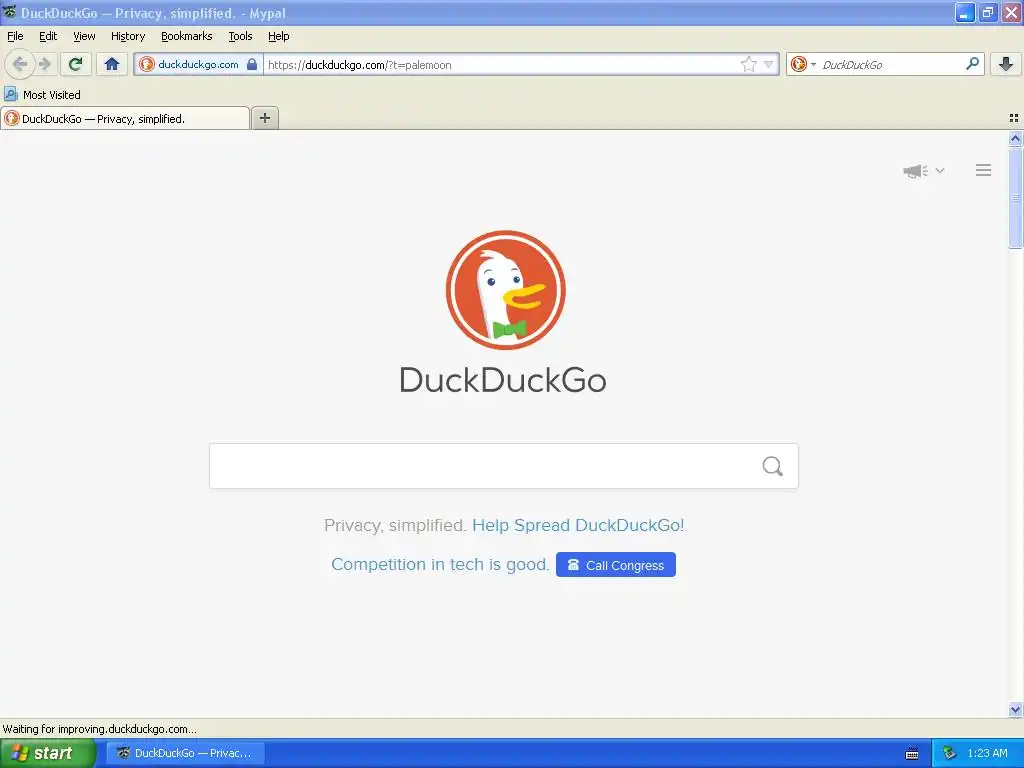Click the duckduckgo.com site identity label
1024x768 pixels.
[198, 64]
